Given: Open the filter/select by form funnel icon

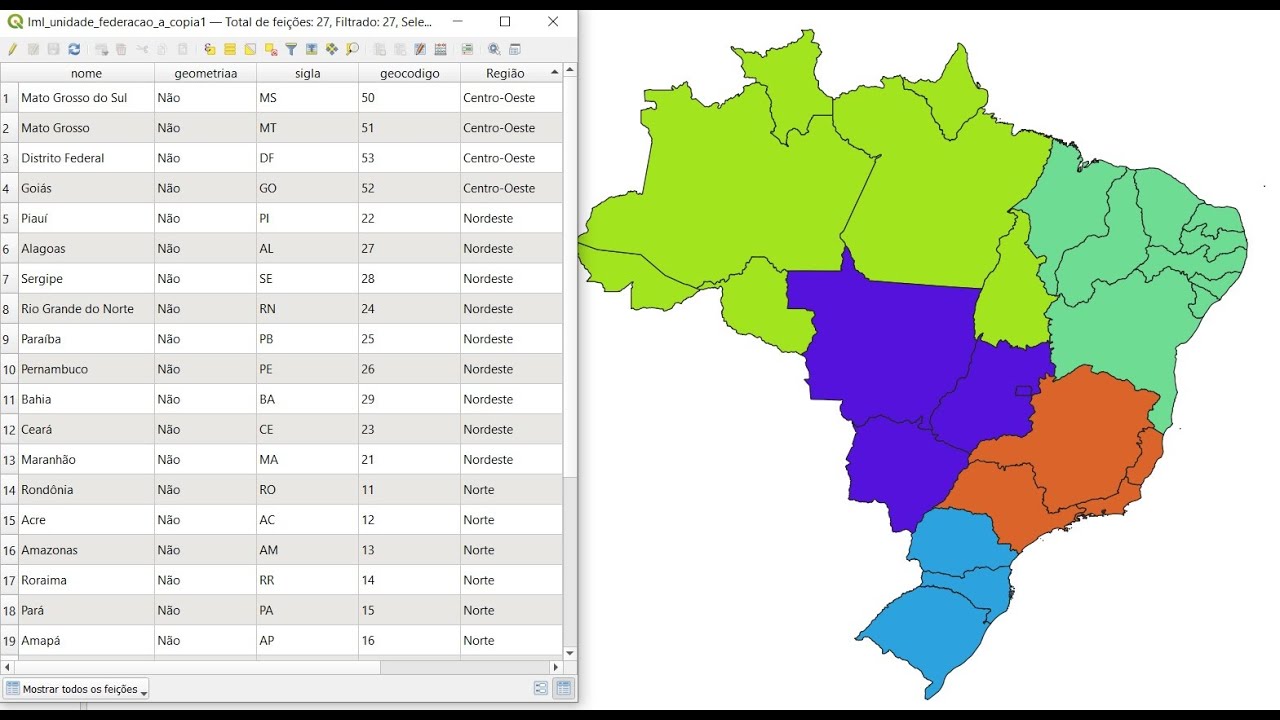Looking at the screenshot, I should point(291,49).
